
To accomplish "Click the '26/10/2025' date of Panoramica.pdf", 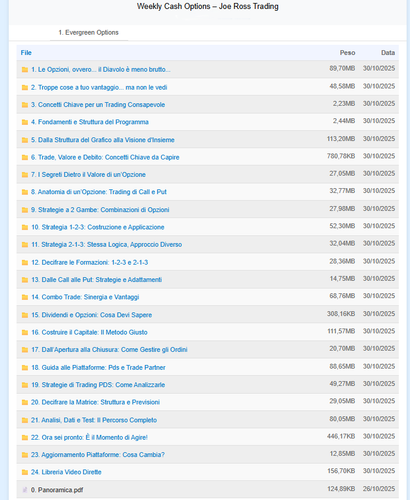I will [379, 489].
